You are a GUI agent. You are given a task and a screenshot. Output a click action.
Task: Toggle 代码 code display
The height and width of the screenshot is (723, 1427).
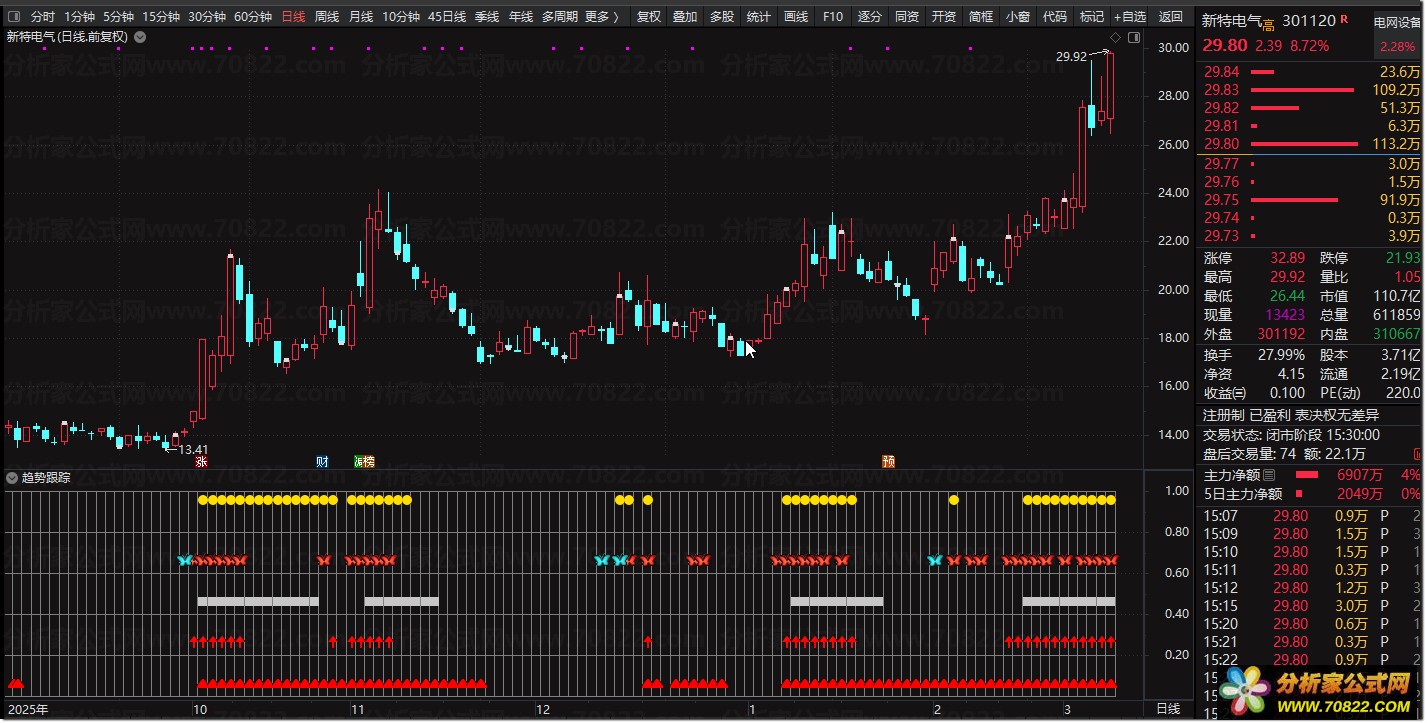pos(1055,17)
